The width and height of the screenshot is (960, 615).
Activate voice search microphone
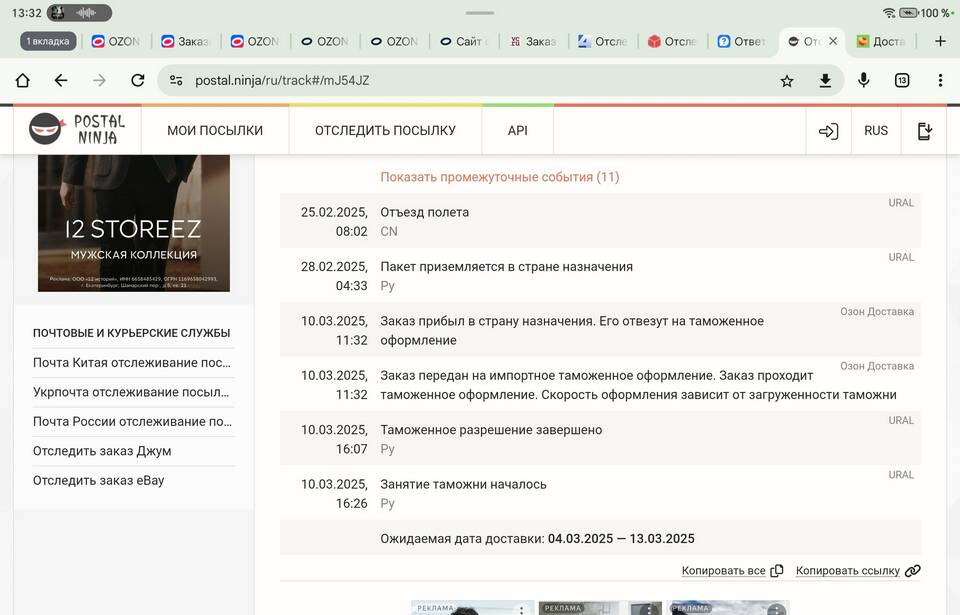(863, 80)
